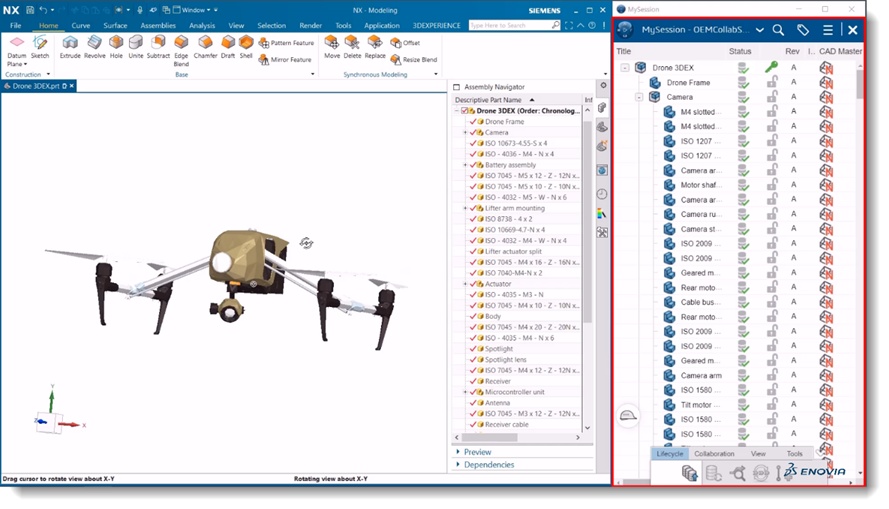889x509 pixels.
Task: Click the Status column header in MySession
Action: (740, 51)
